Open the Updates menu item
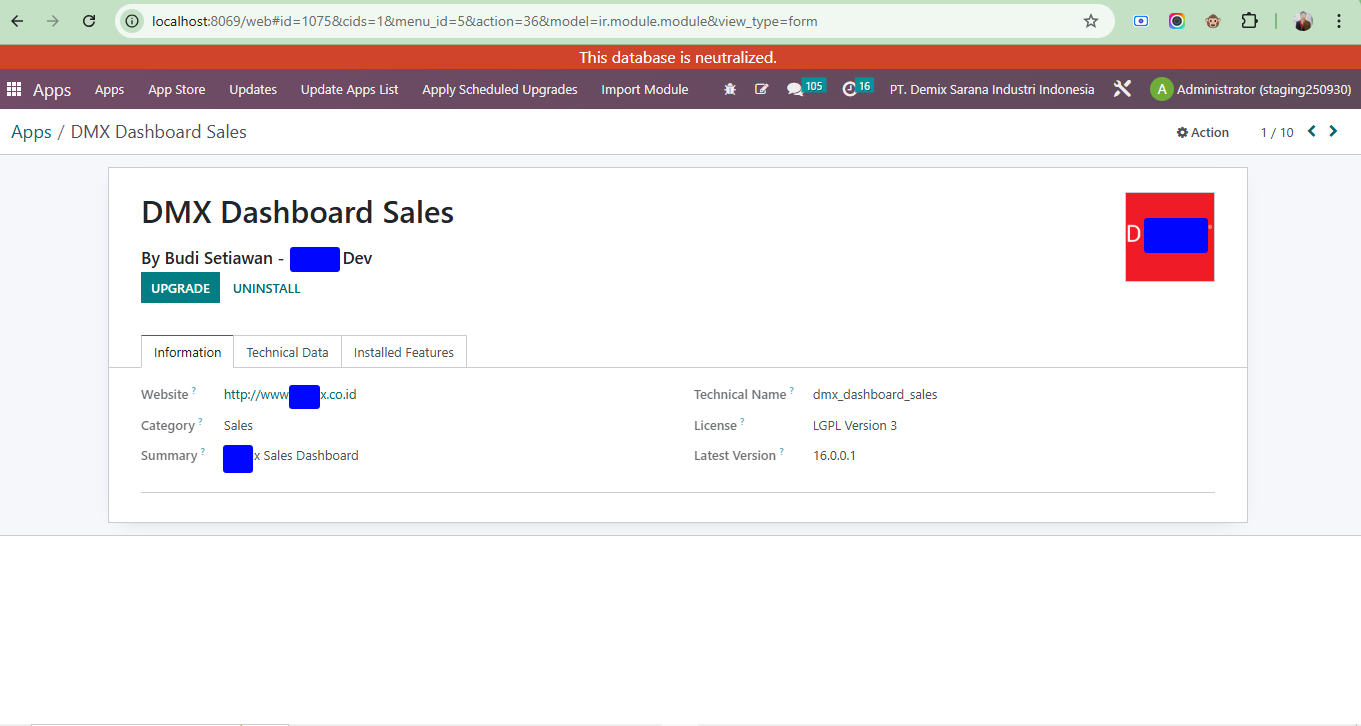Viewport: 1361px width, 726px height. [x=253, y=89]
